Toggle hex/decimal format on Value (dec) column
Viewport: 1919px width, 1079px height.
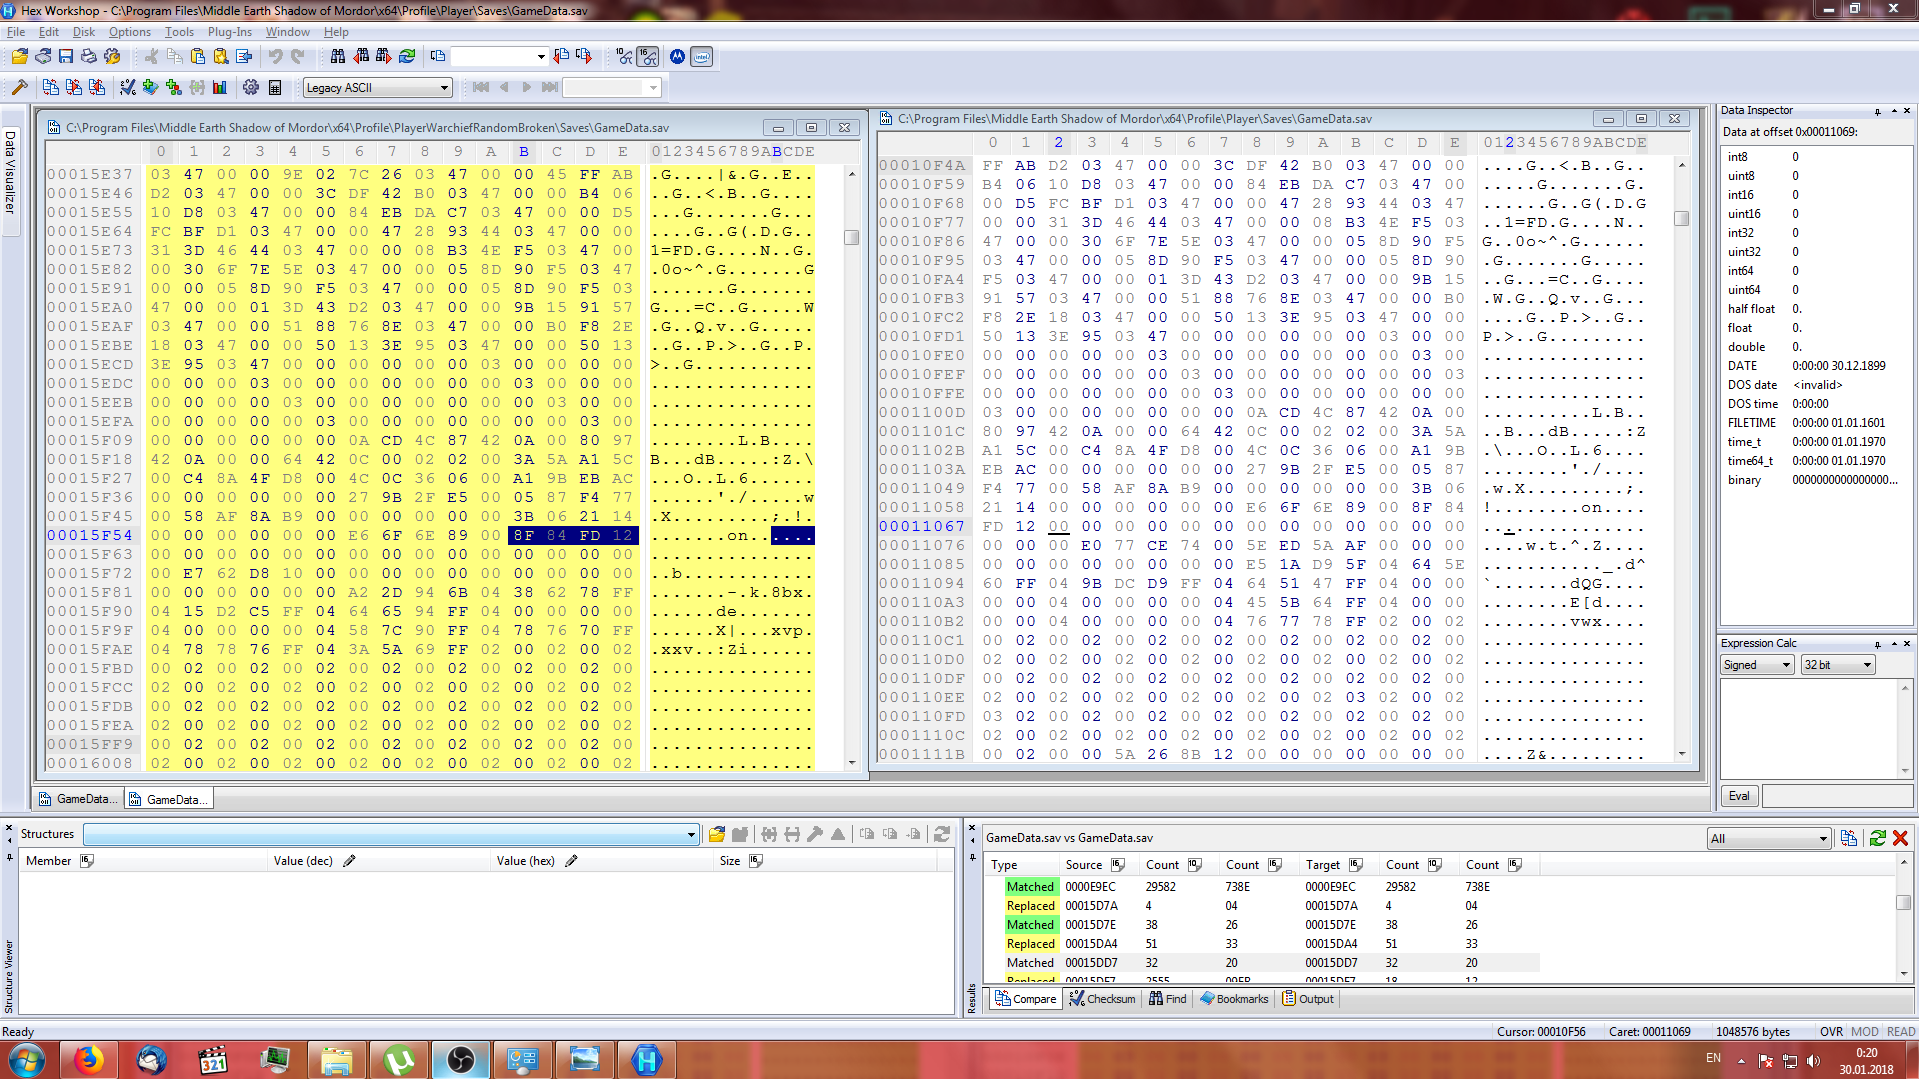[x=349, y=861]
